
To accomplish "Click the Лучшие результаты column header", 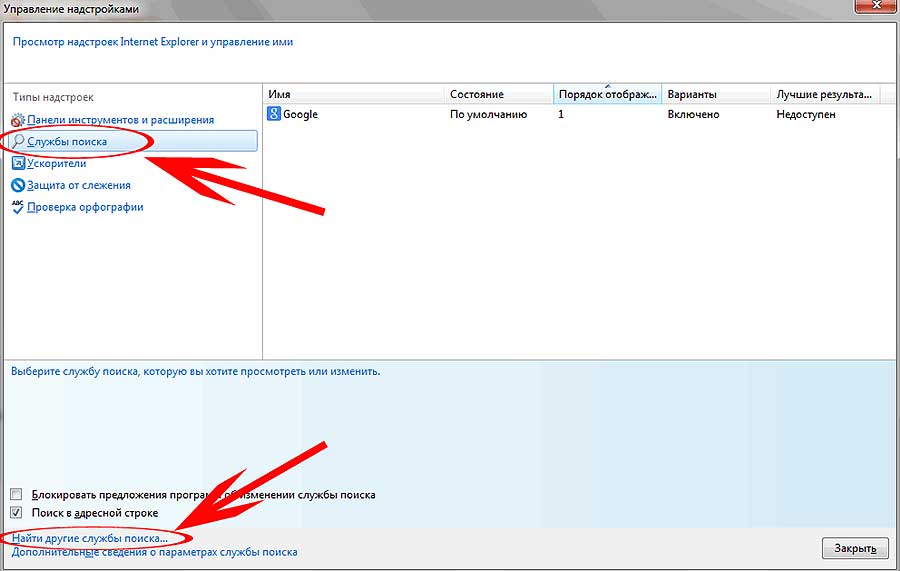I will click(825, 94).
